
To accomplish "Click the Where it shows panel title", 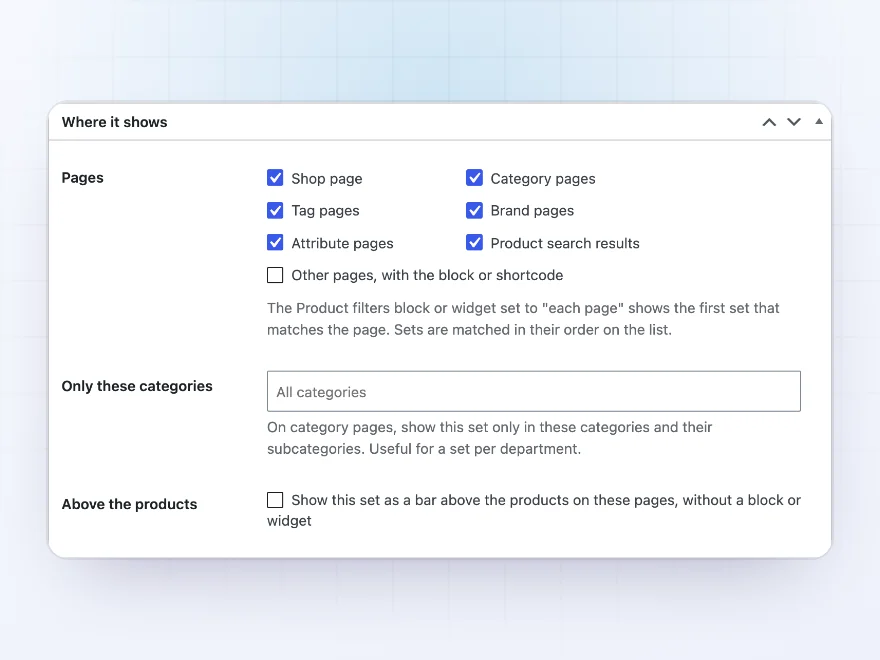I will (x=114, y=122).
